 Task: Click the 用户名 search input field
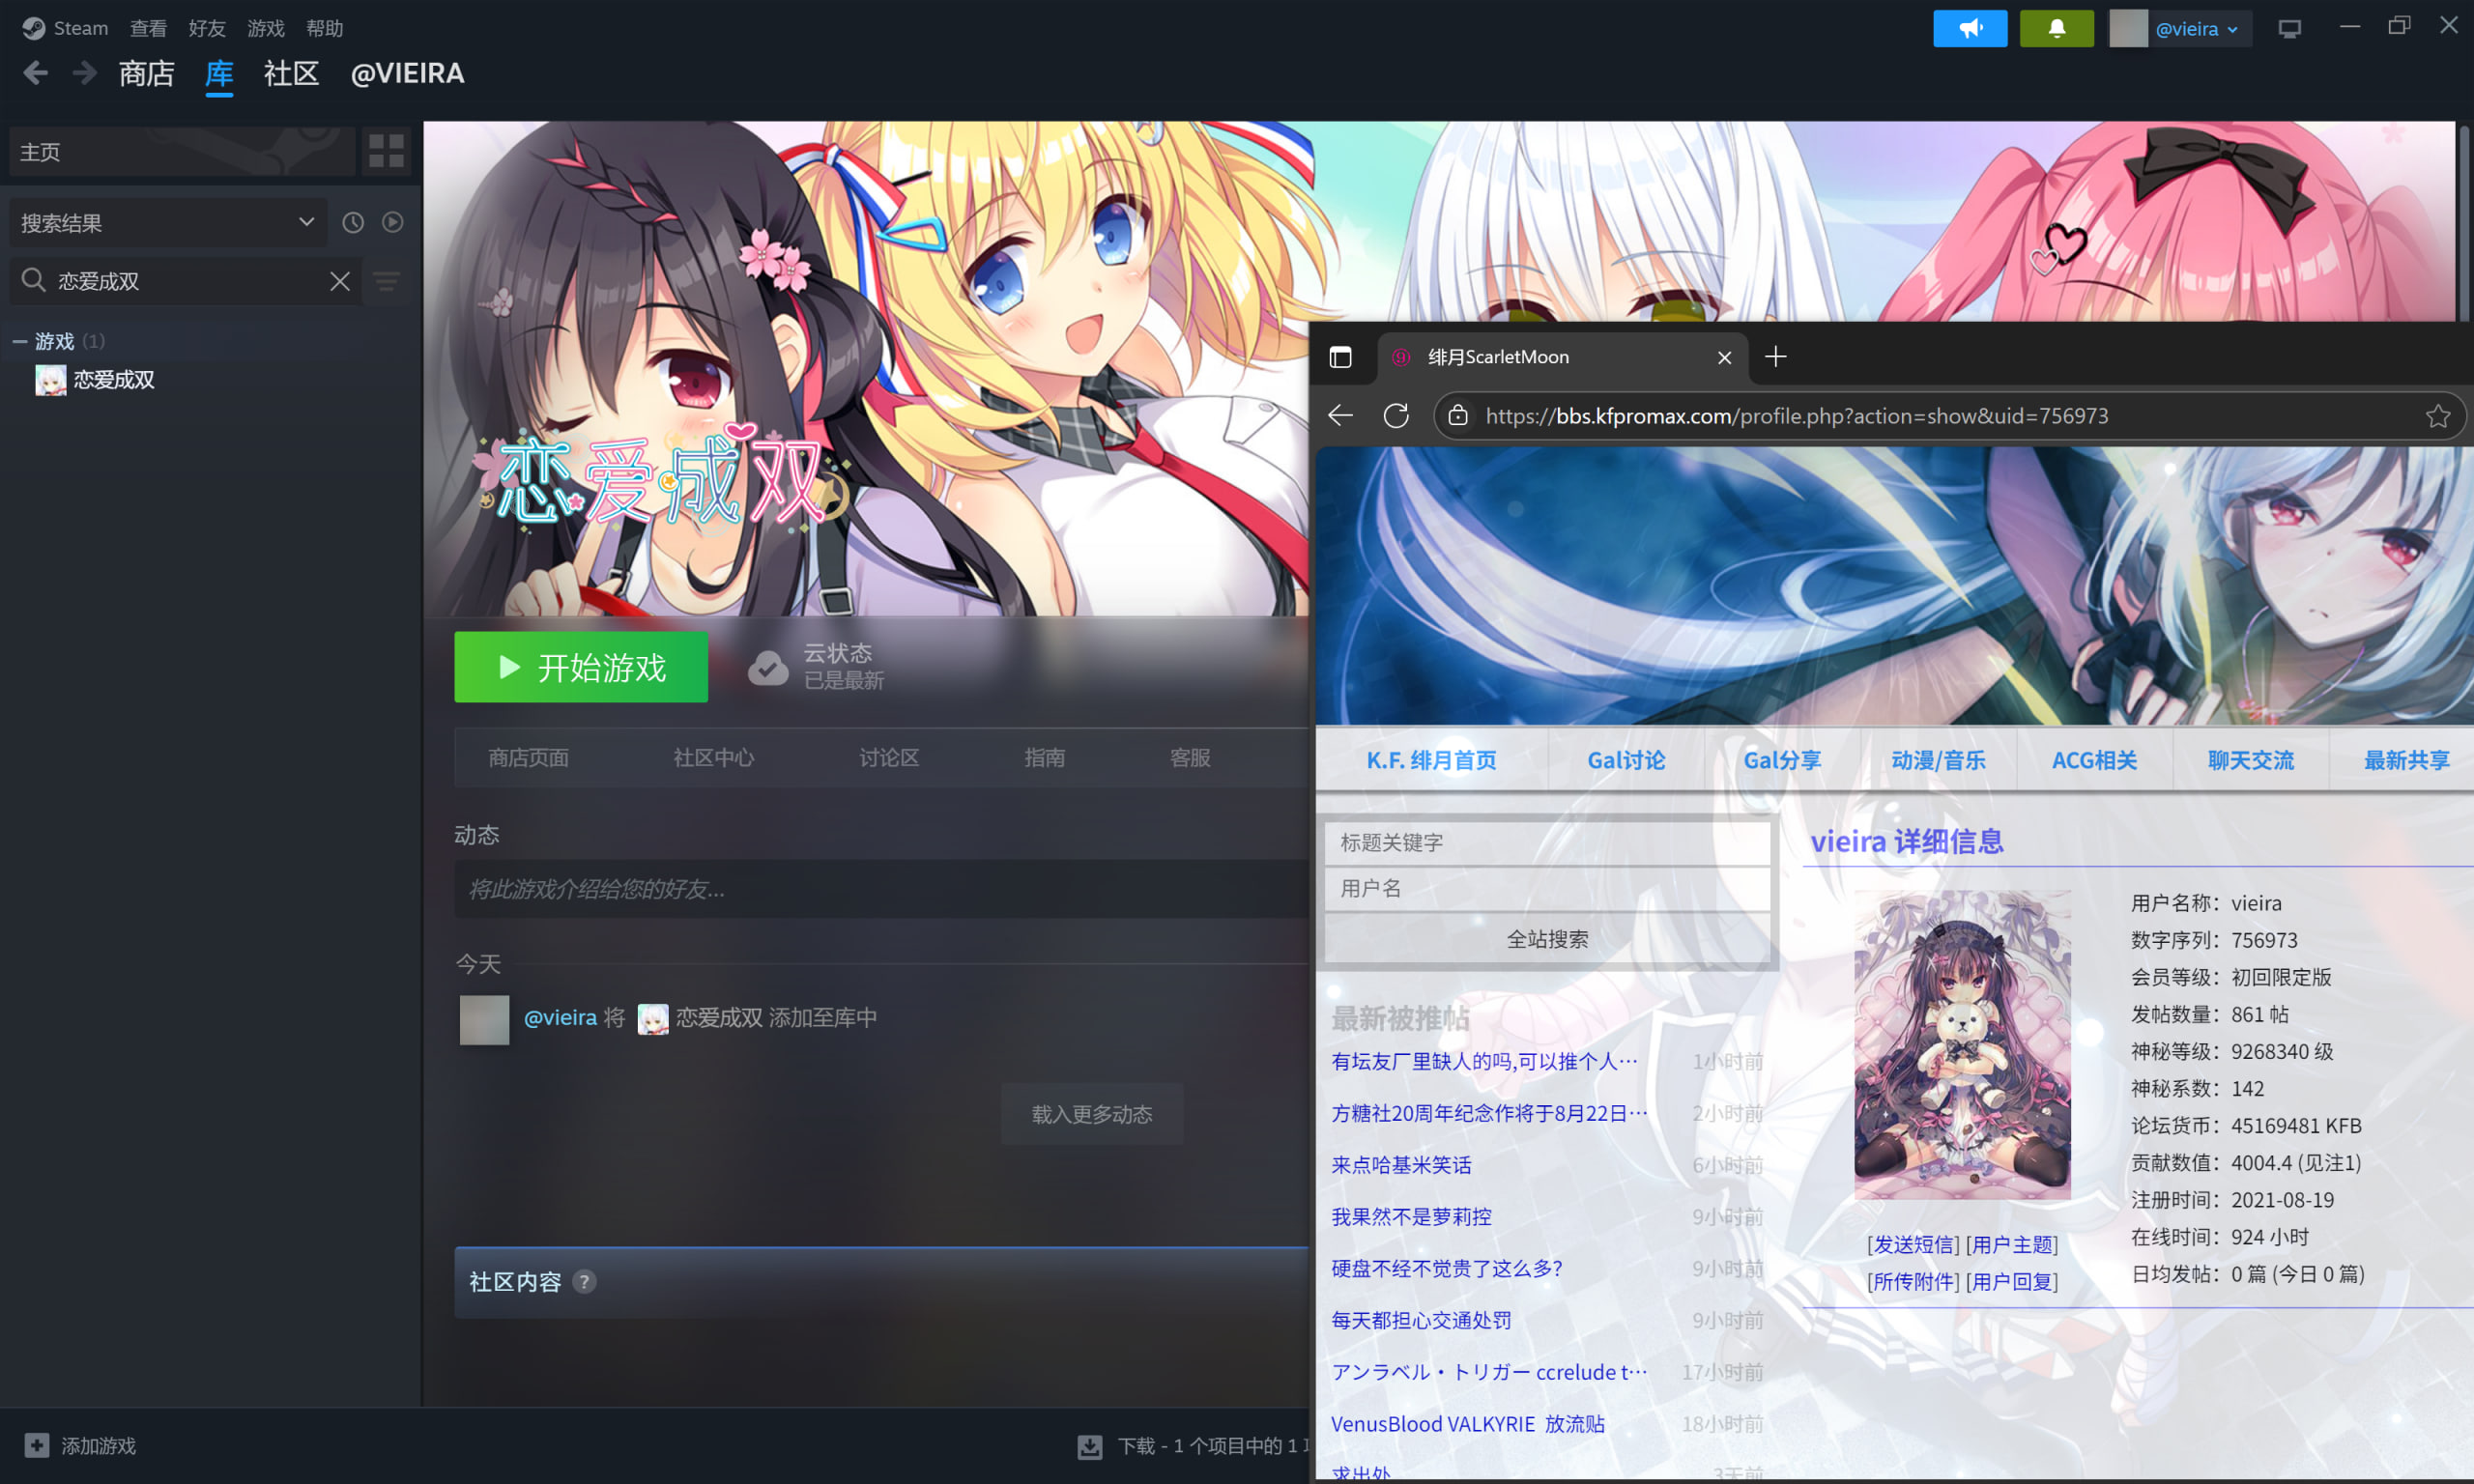[x=1546, y=888]
